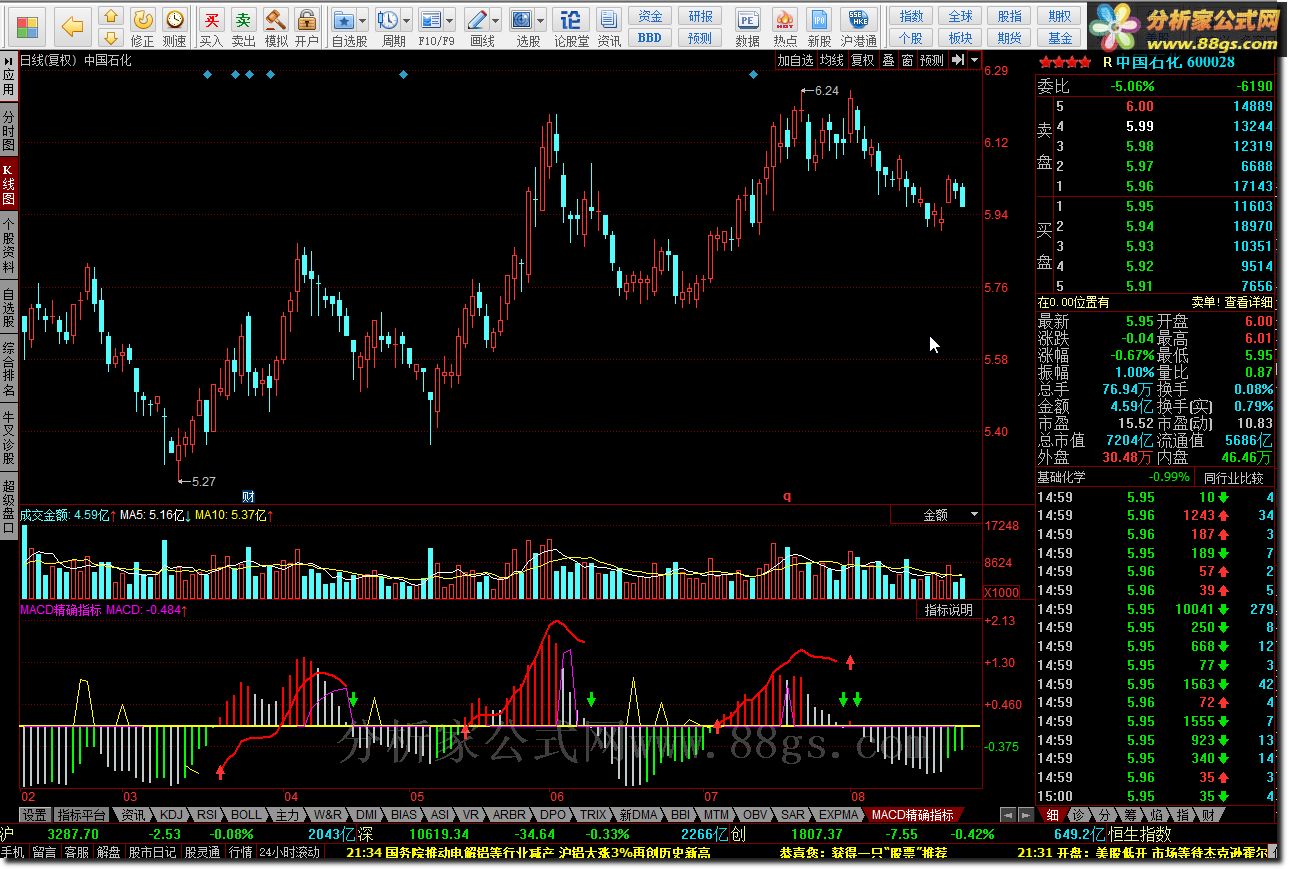Click the 研报 research report button
The height and width of the screenshot is (869, 1289).
pos(701,17)
